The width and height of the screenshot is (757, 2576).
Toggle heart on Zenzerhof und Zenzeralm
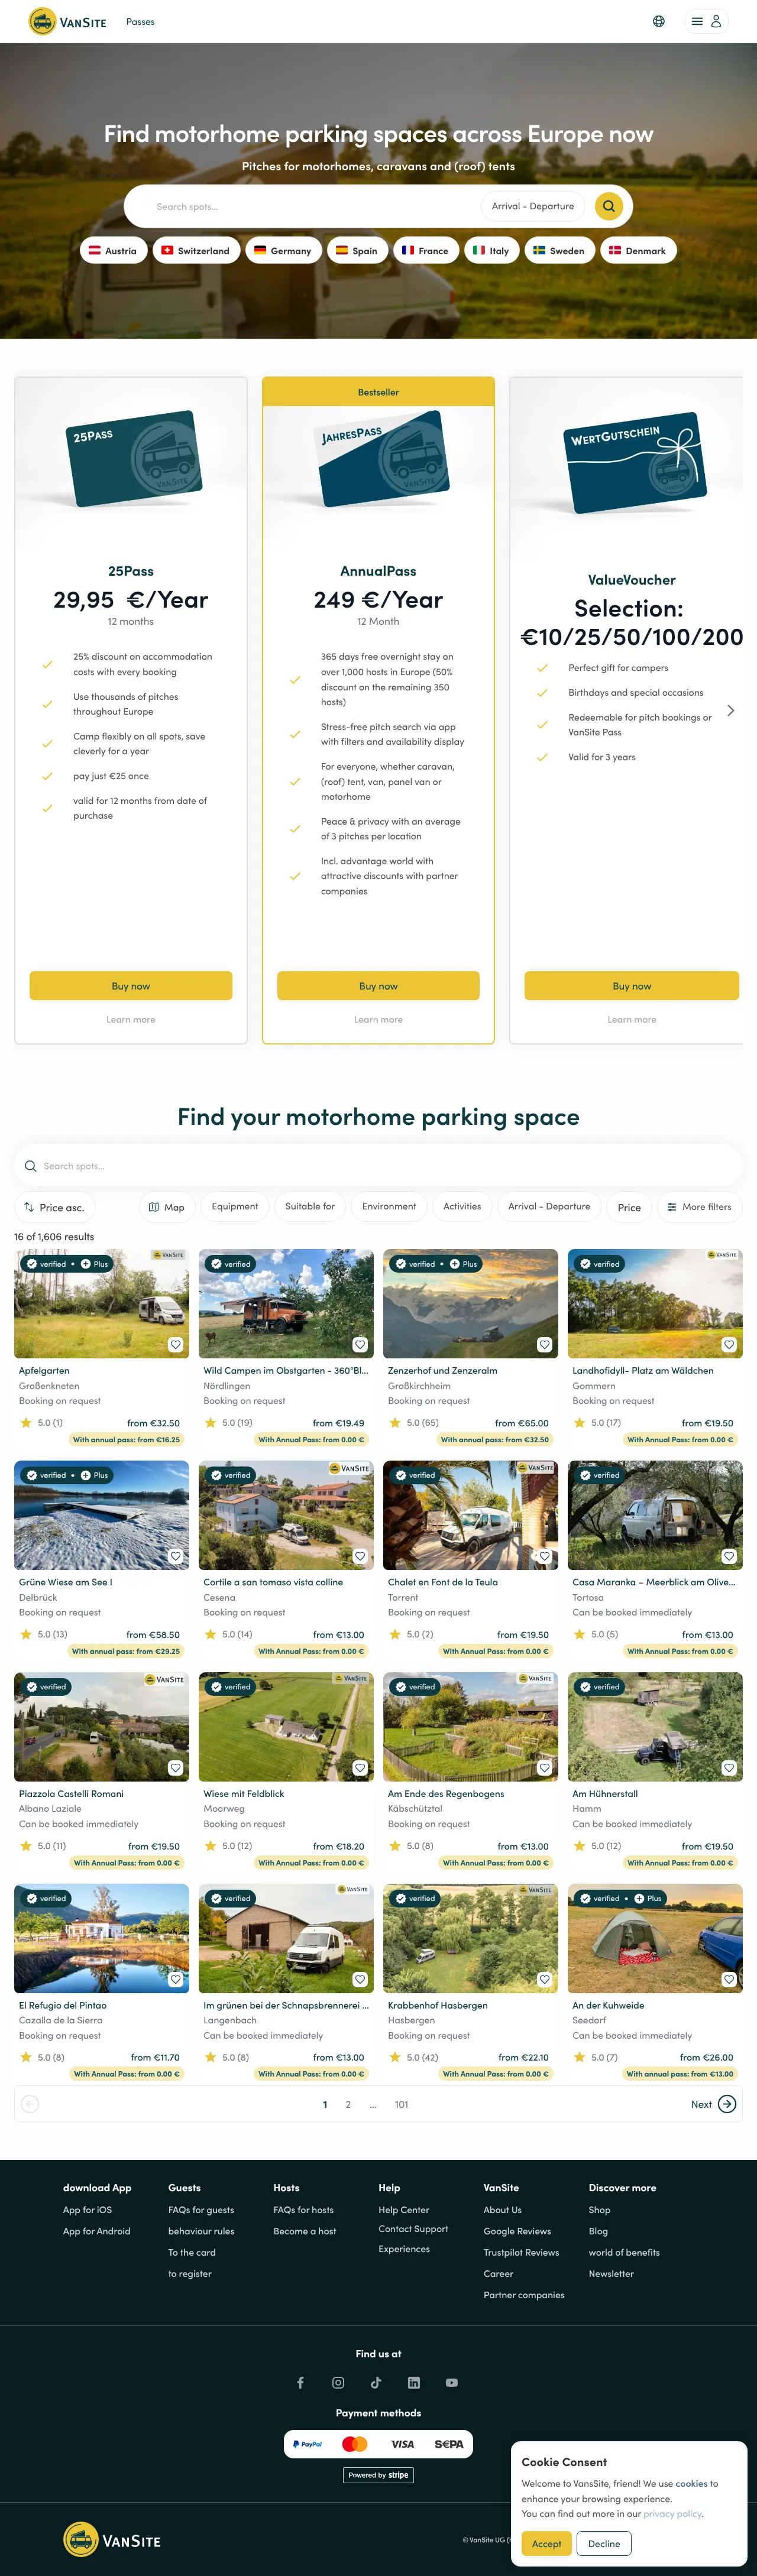(544, 1344)
